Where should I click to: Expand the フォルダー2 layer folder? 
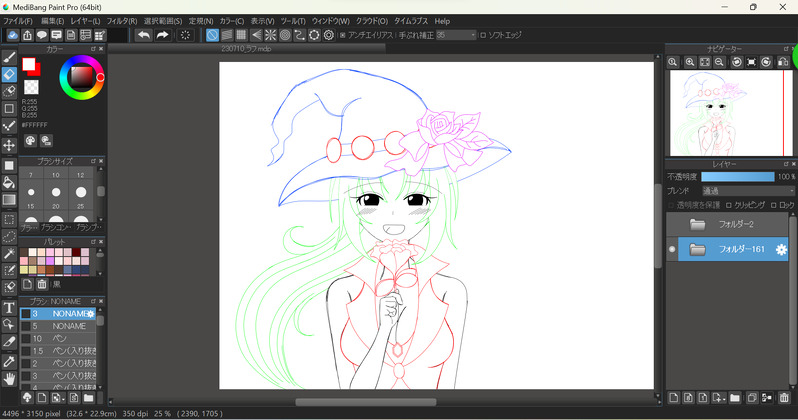pos(698,224)
